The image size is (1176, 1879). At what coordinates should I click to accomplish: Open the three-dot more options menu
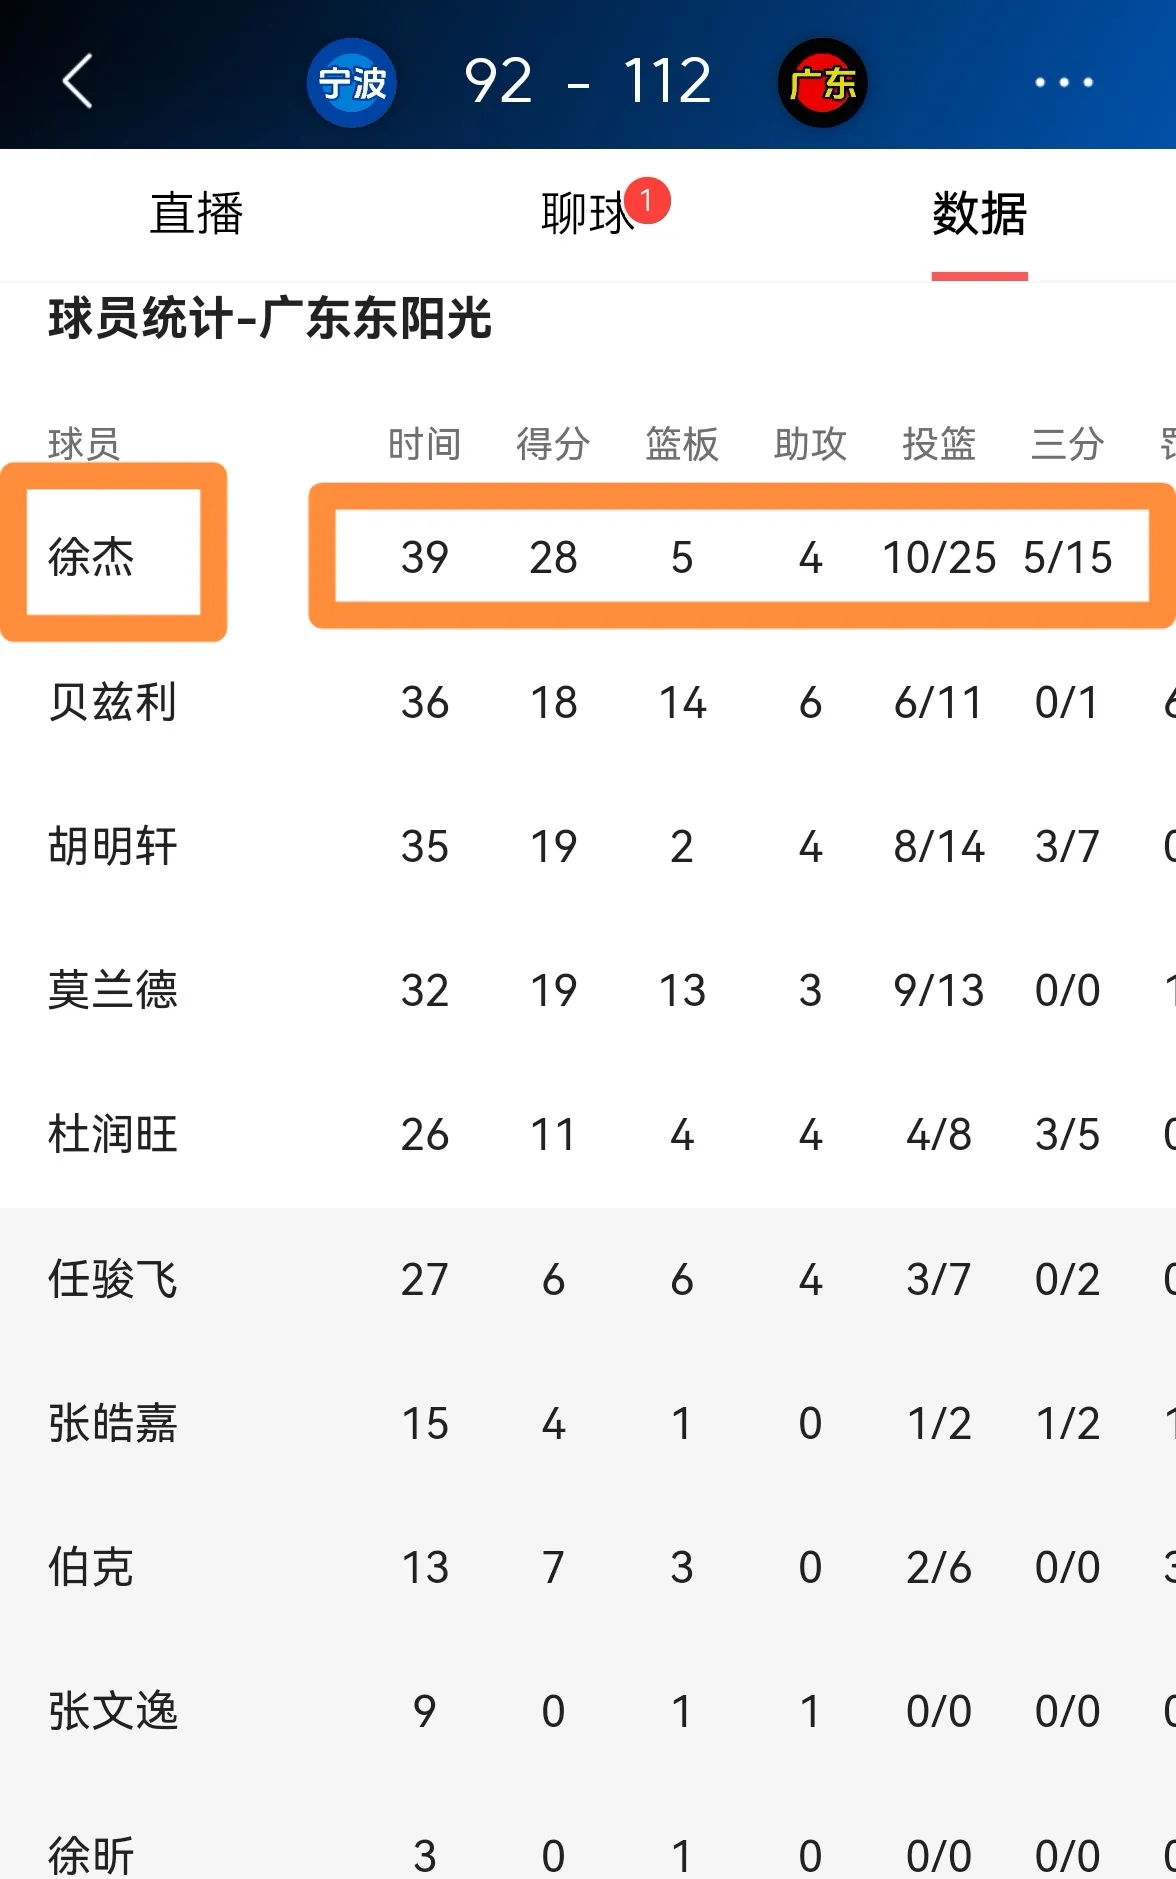pos(1063,82)
